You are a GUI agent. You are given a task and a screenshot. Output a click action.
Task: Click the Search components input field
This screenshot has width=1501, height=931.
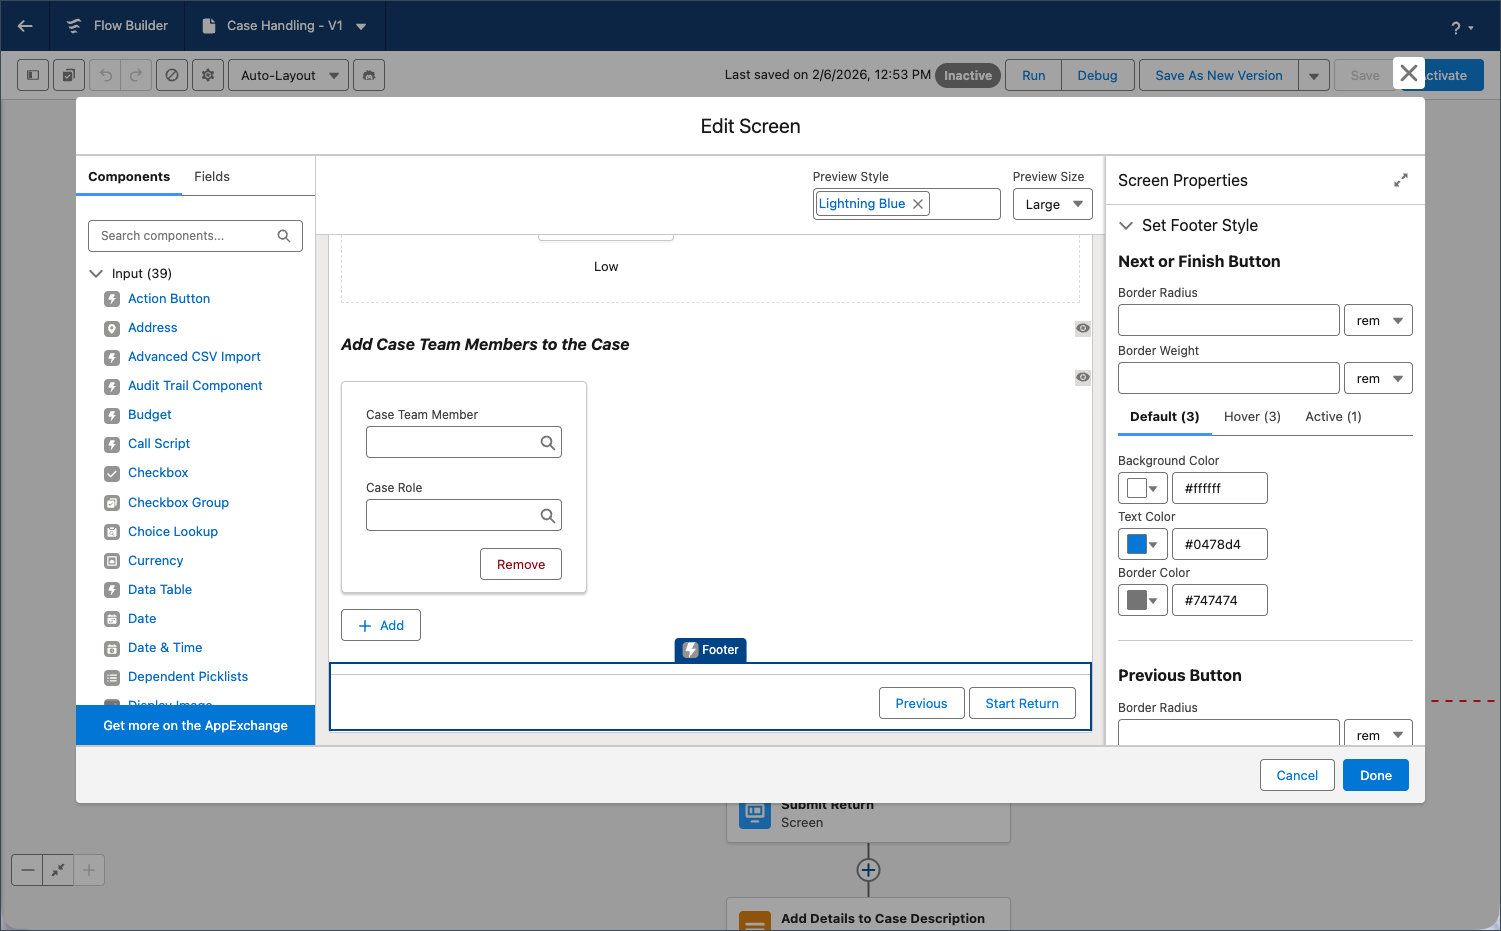(185, 236)
